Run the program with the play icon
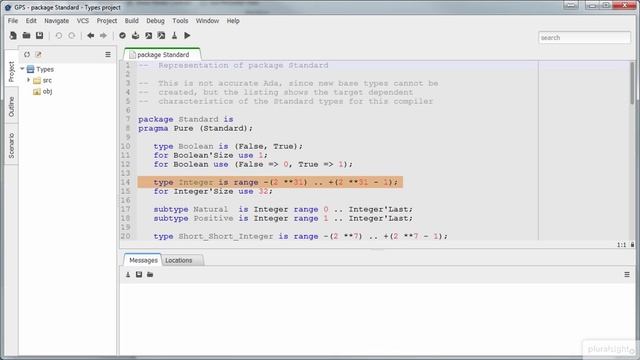 [187, 36]
